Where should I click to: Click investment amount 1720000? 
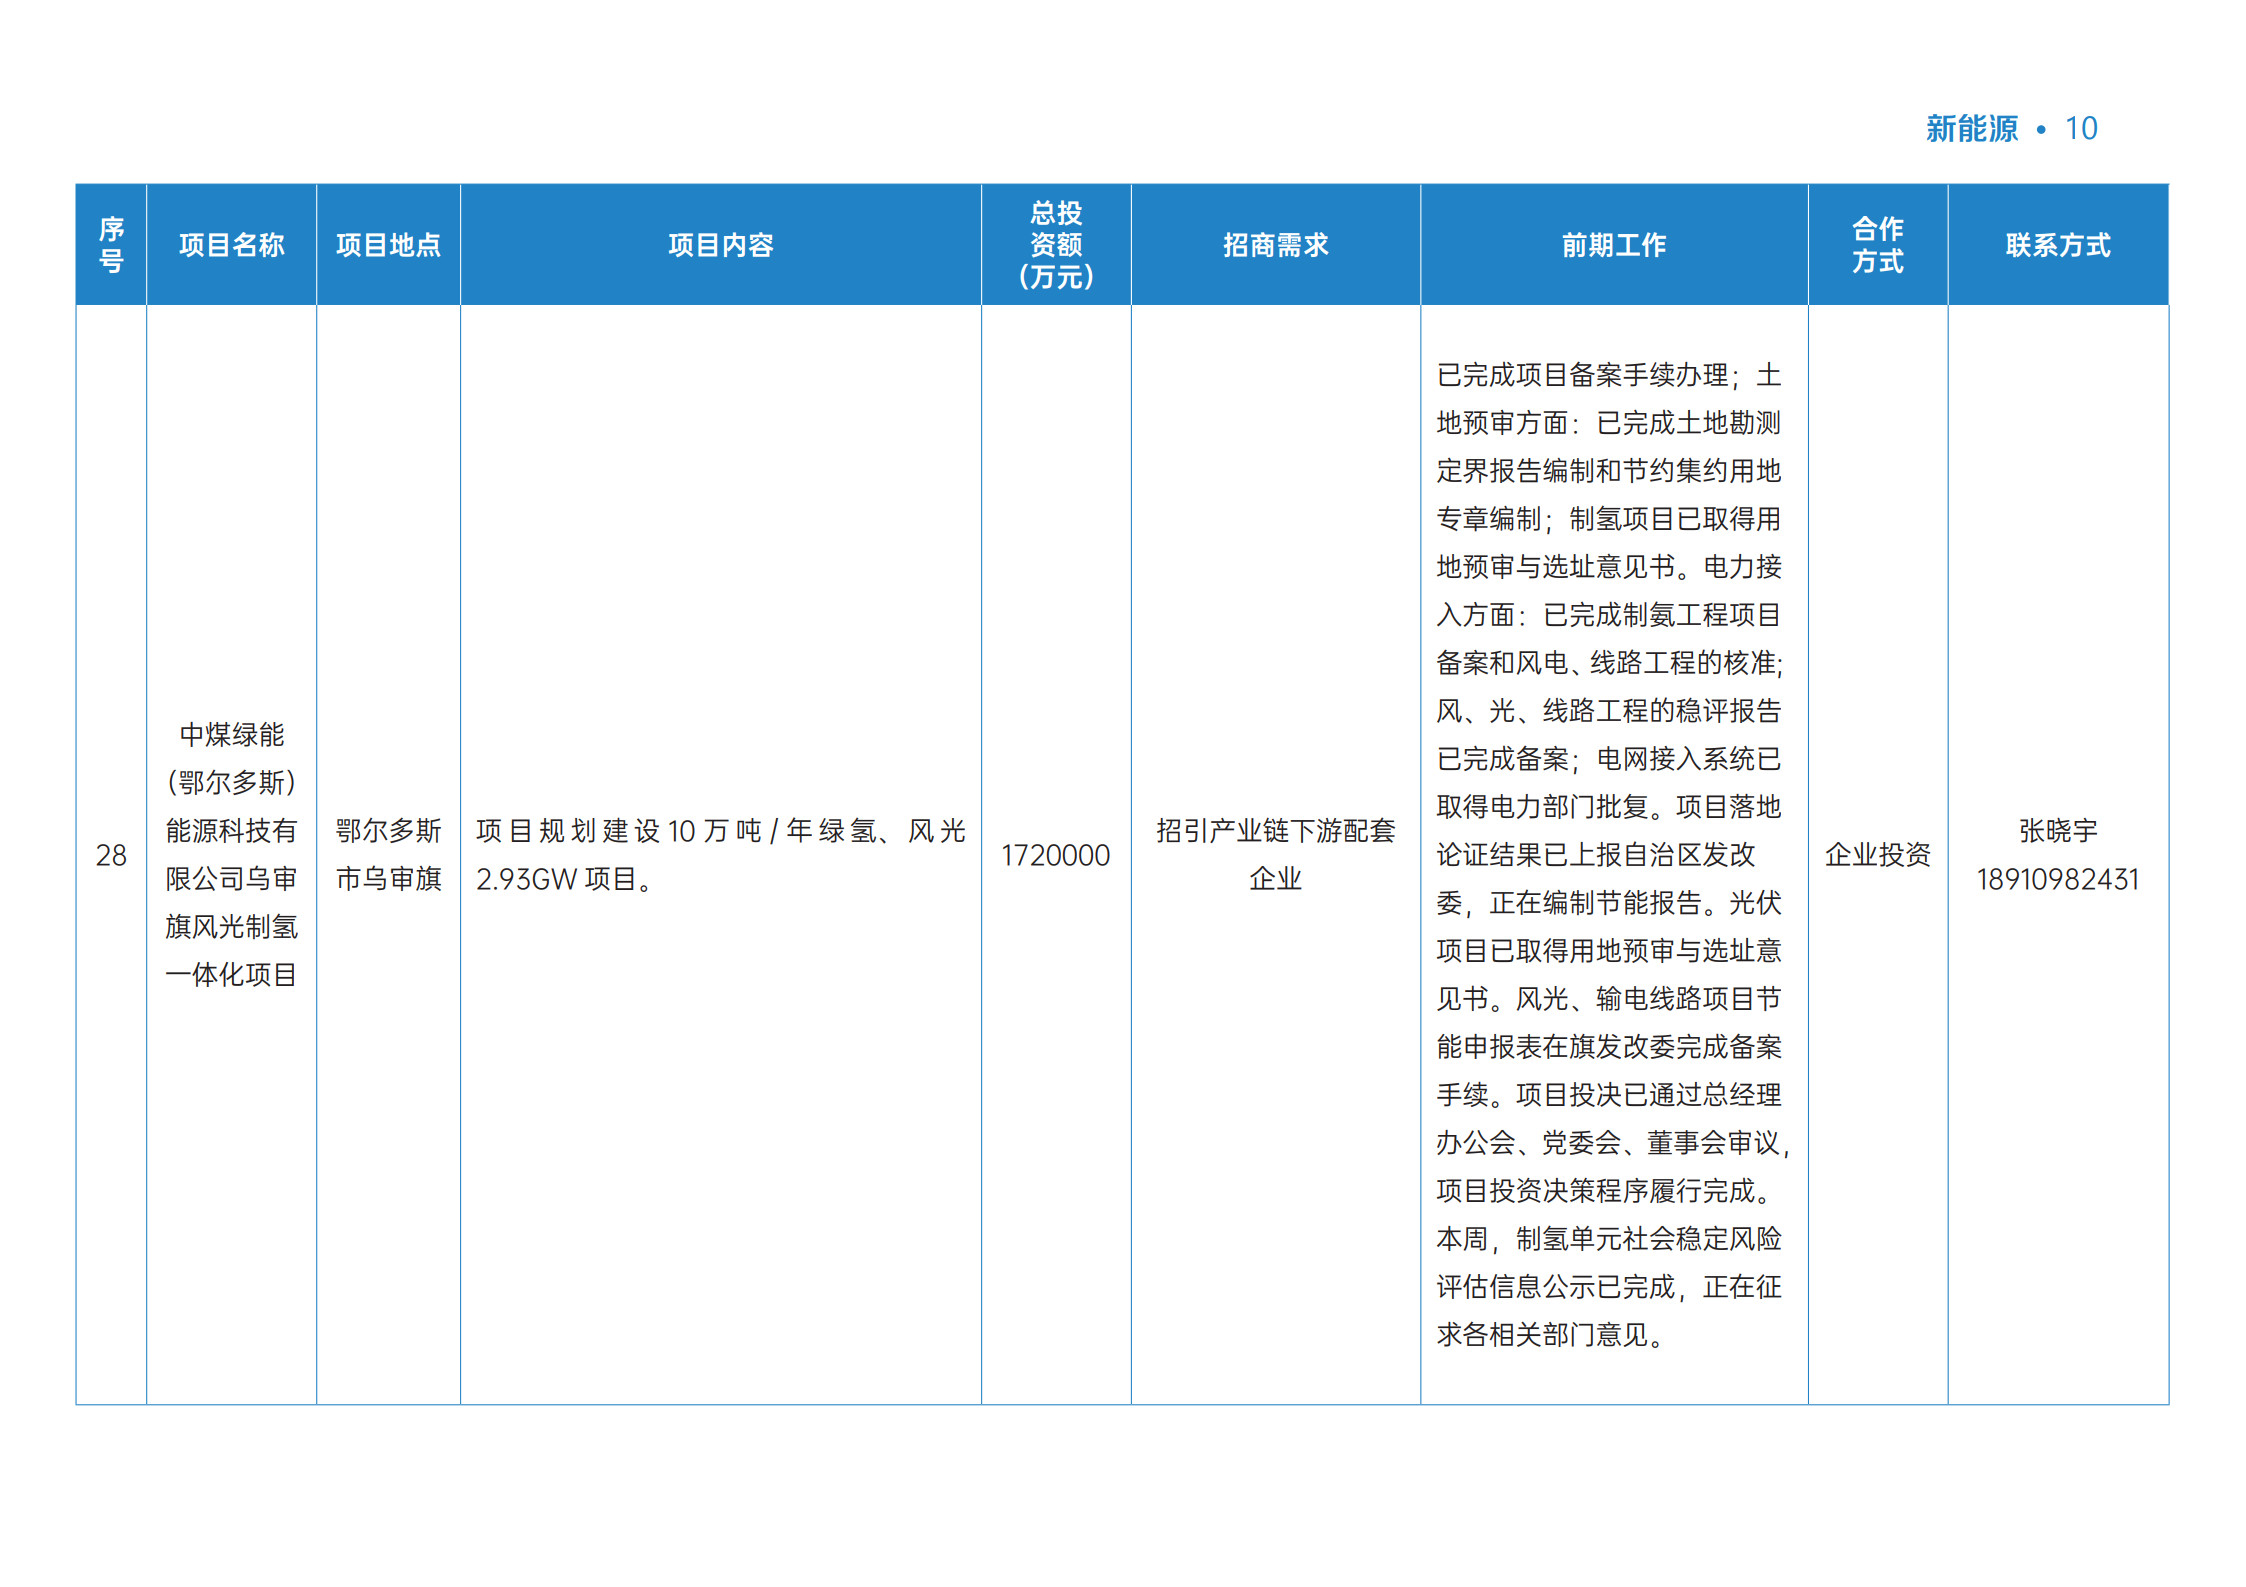point(1056,855)
